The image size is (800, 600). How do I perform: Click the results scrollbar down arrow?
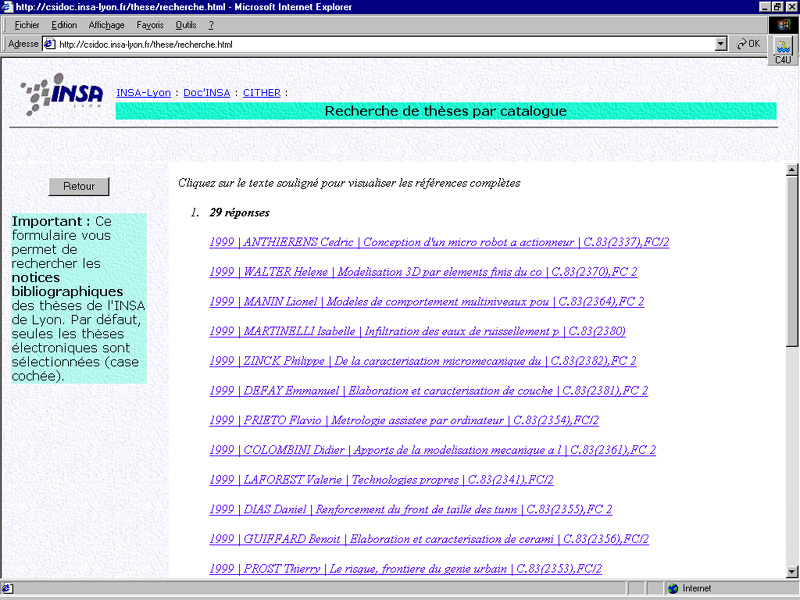tap(792, 571)
